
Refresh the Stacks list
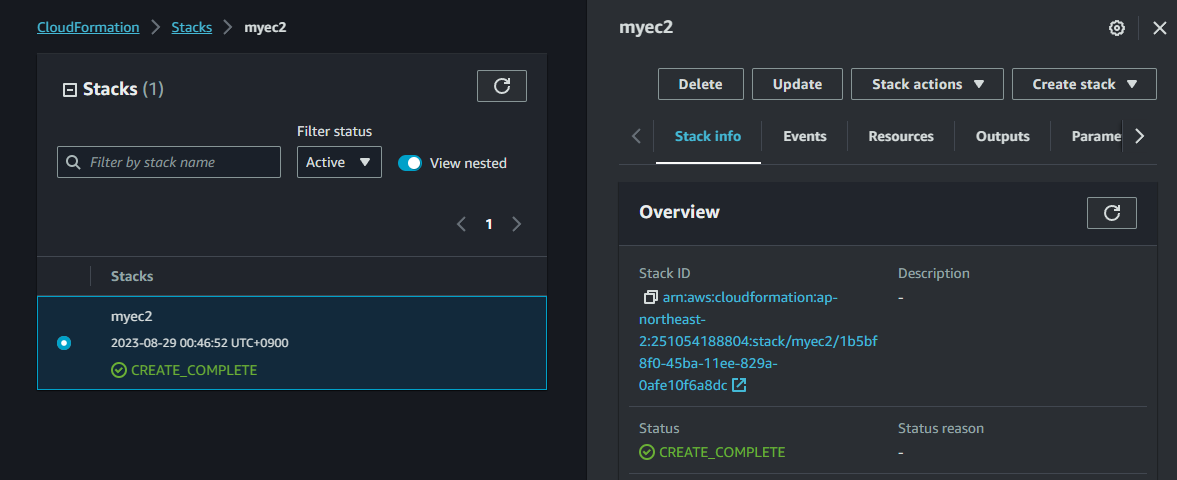click(501, 86)
